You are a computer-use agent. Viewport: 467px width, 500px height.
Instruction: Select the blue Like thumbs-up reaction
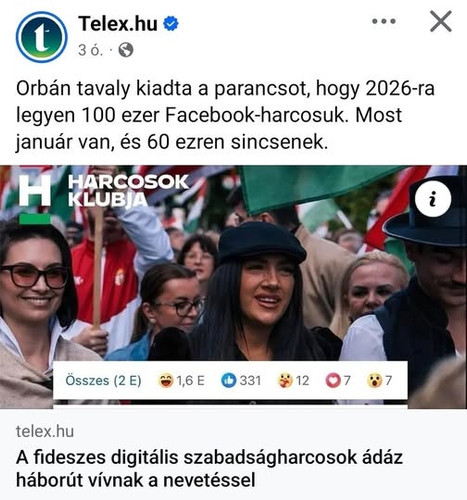click(x=229, y=380)
